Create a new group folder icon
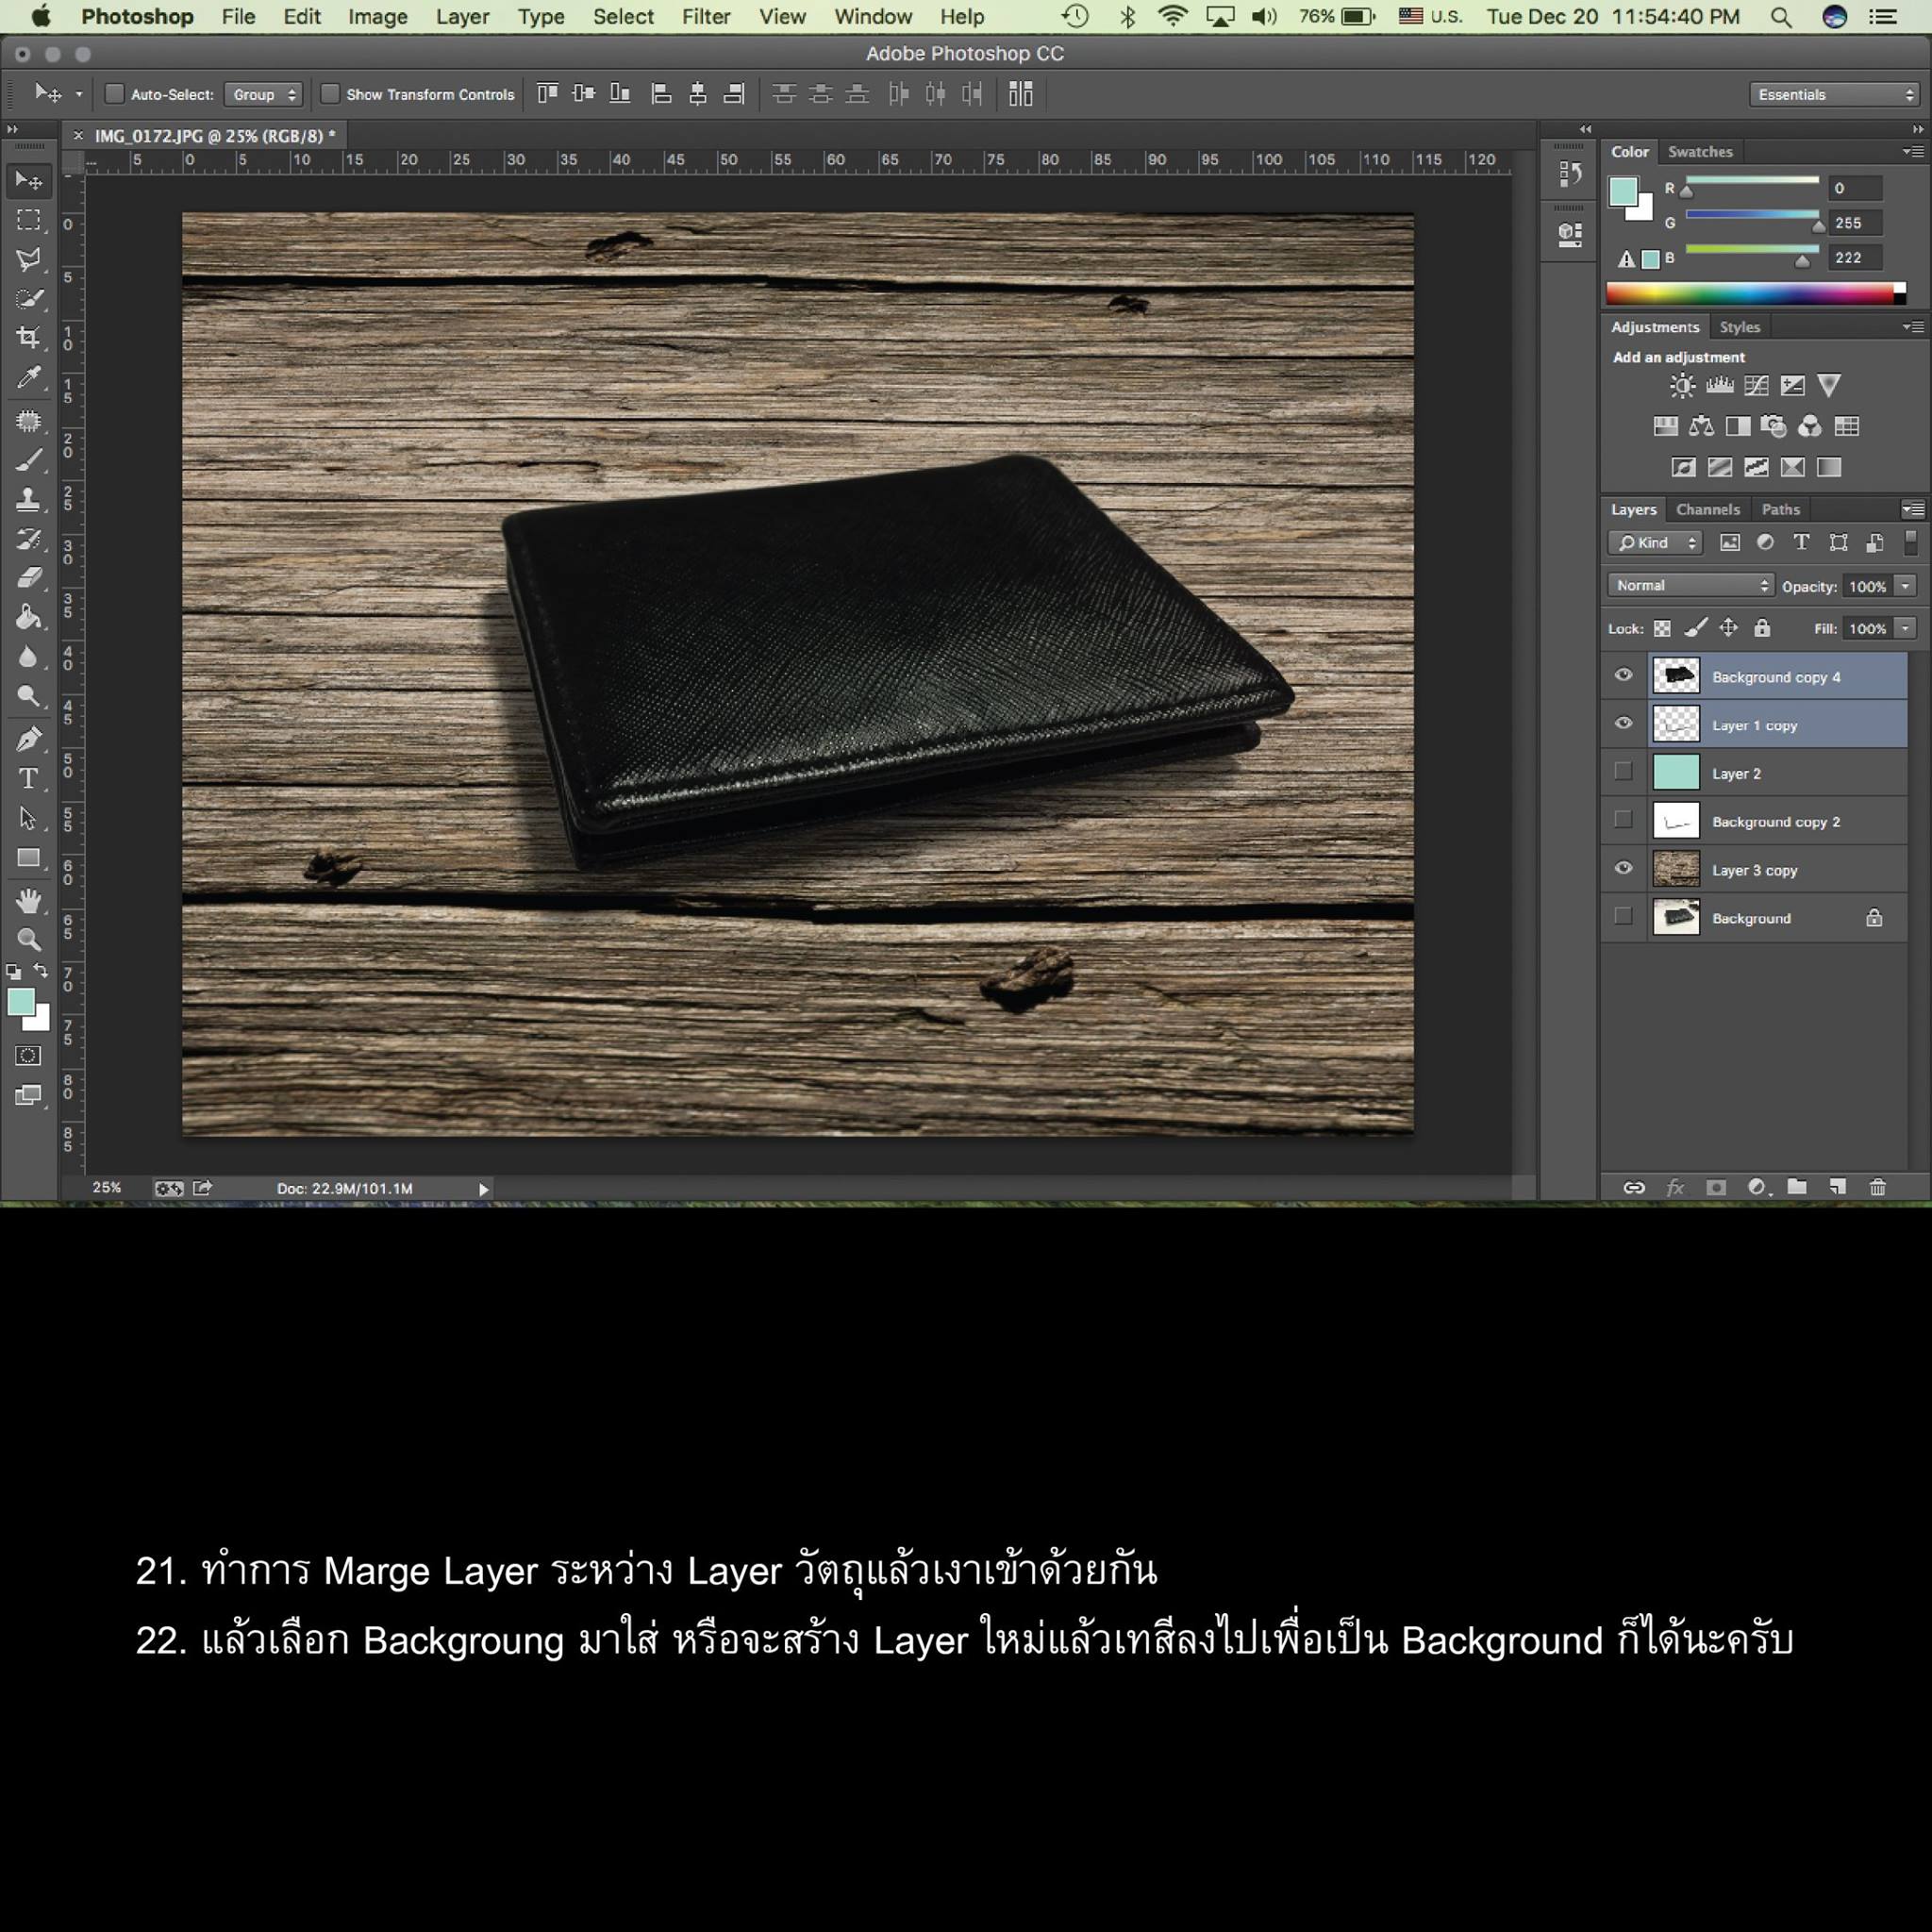The height and width of the screenshot is (1932, 1932). (1797, 1187)
